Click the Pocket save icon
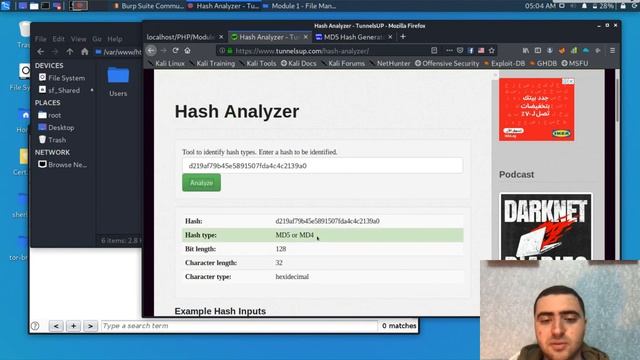 pyautogui.click(x=460, y=51)
